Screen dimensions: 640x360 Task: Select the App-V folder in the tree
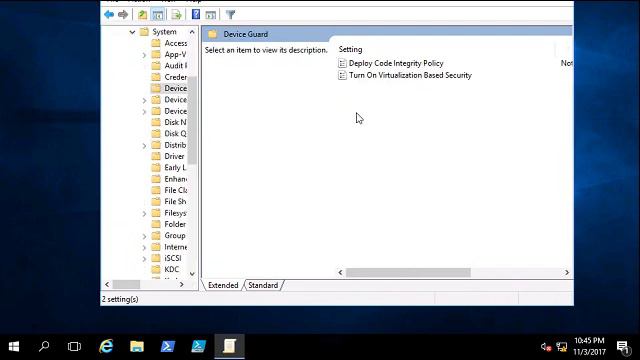pos(175,54)
